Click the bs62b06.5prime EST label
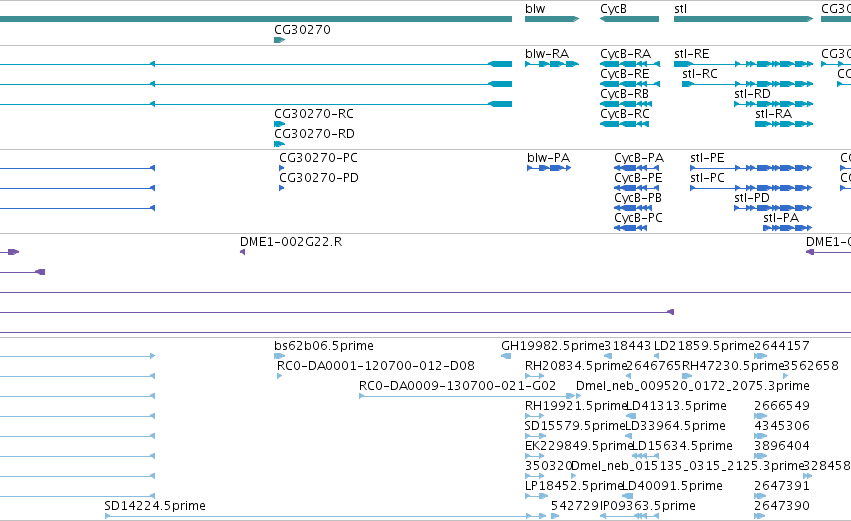 (x=324, y=346)
